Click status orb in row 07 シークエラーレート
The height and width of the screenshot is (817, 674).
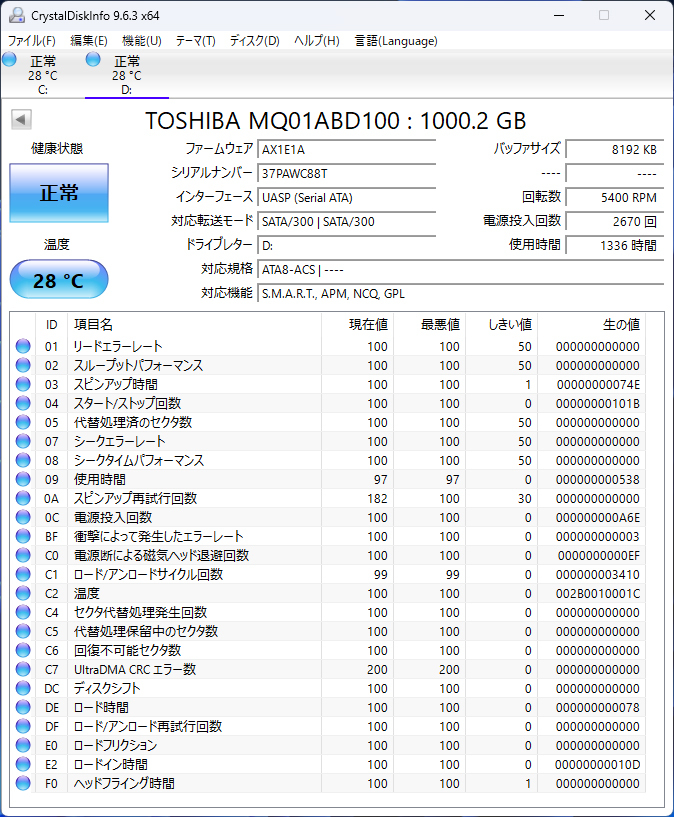(23, 441)
